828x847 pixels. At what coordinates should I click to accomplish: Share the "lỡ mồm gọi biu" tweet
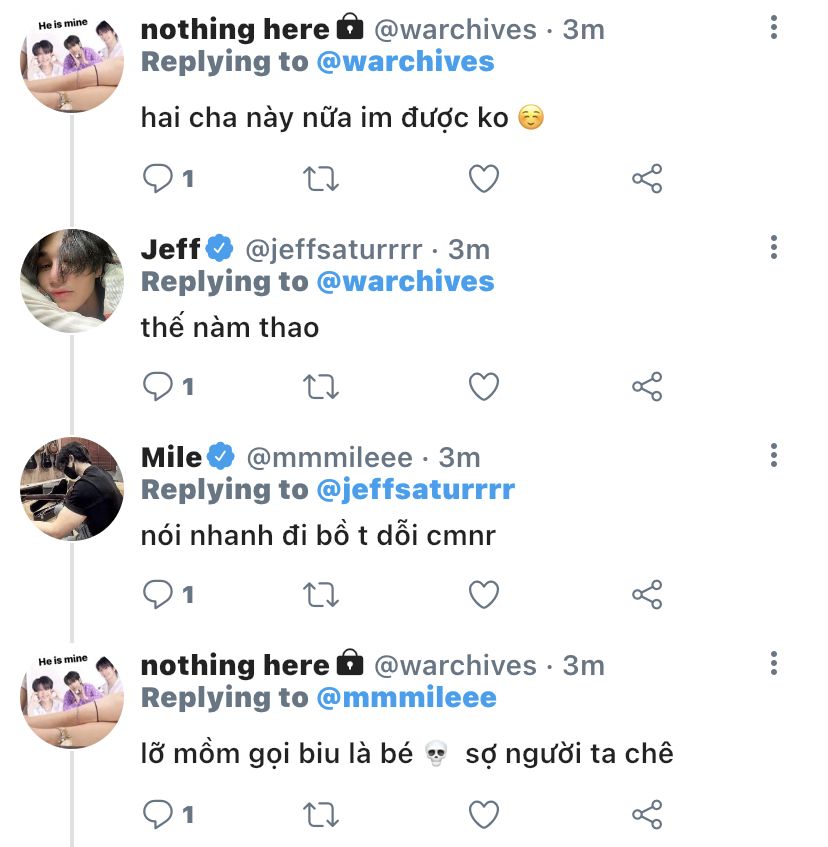click(647, 815)
